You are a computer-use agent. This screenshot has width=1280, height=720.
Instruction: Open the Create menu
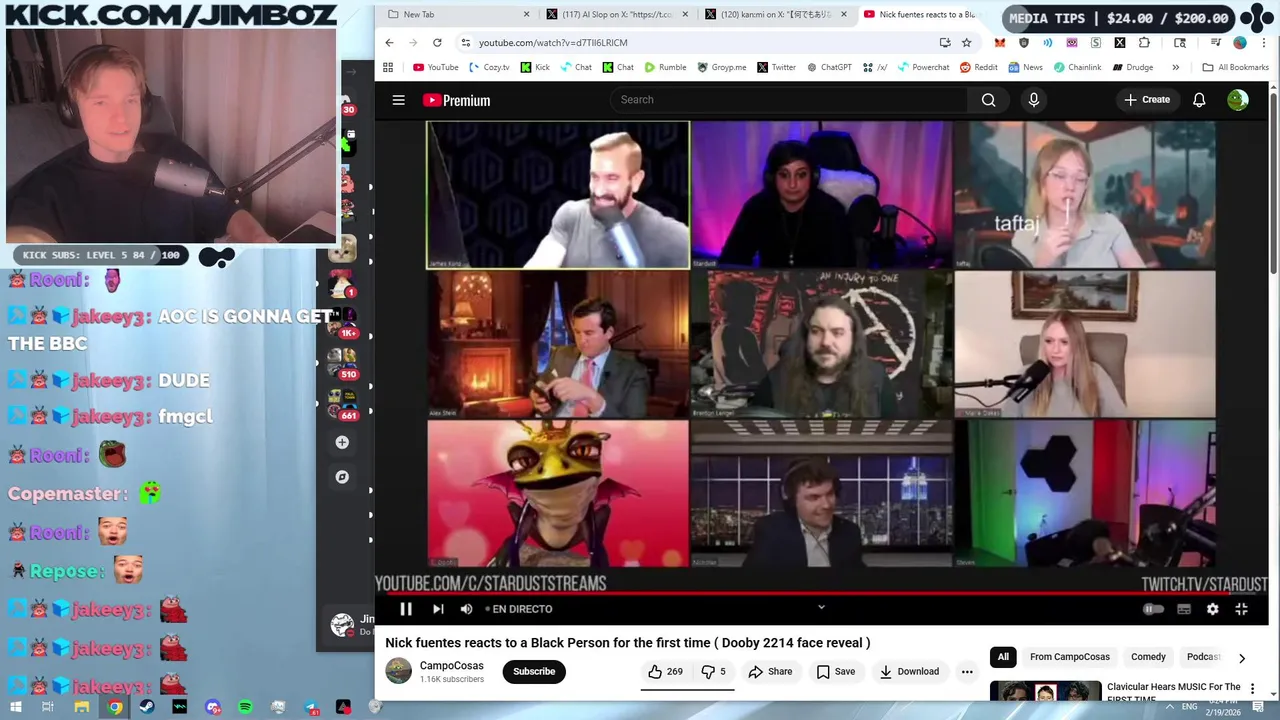pyautogui.click(x=1146, y=100)
